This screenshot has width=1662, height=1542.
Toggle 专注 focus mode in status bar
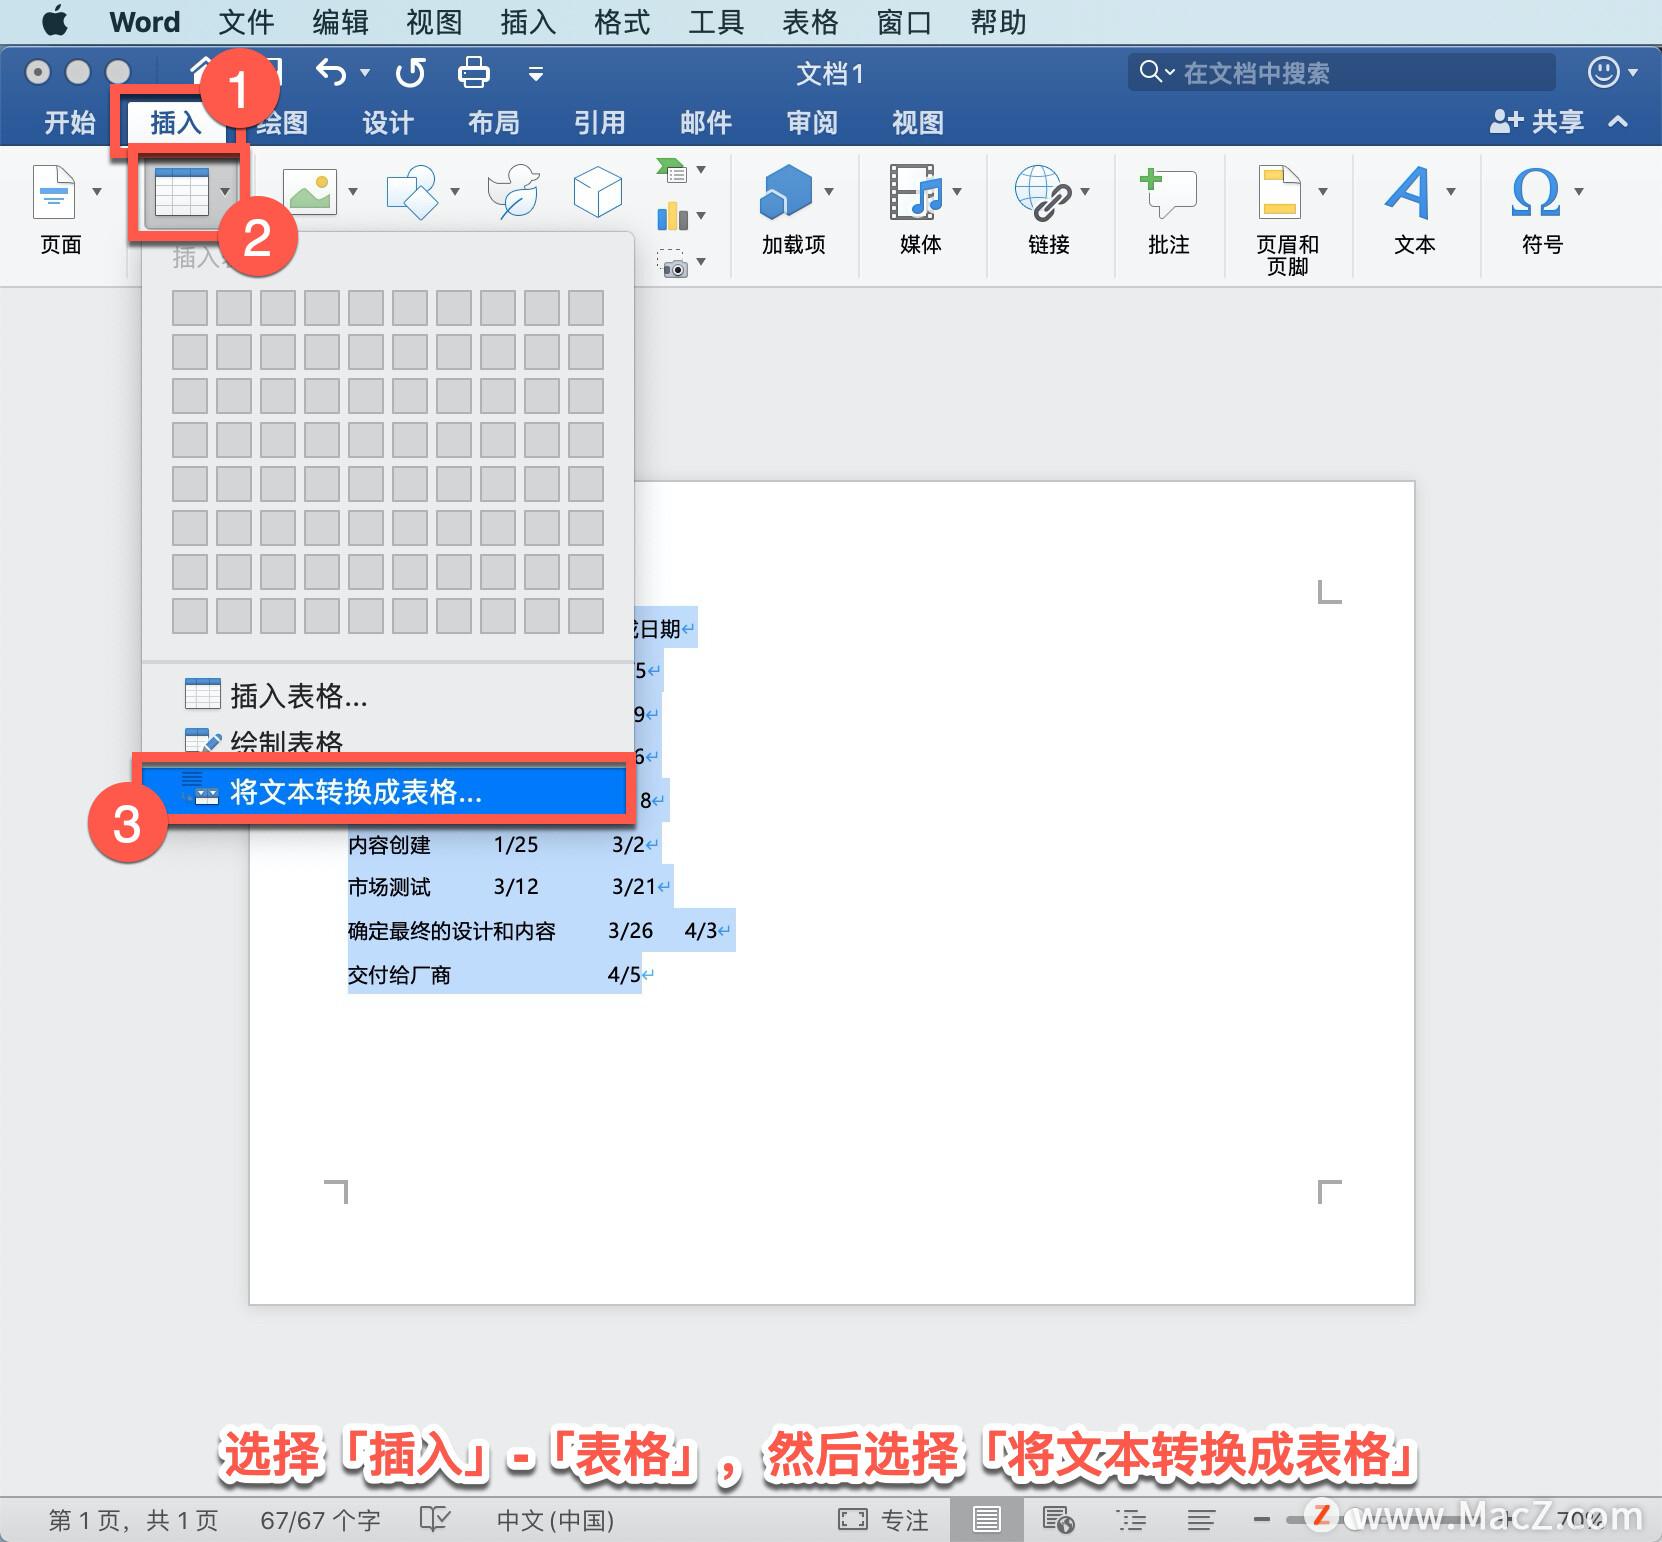[x=885, y=1519]
